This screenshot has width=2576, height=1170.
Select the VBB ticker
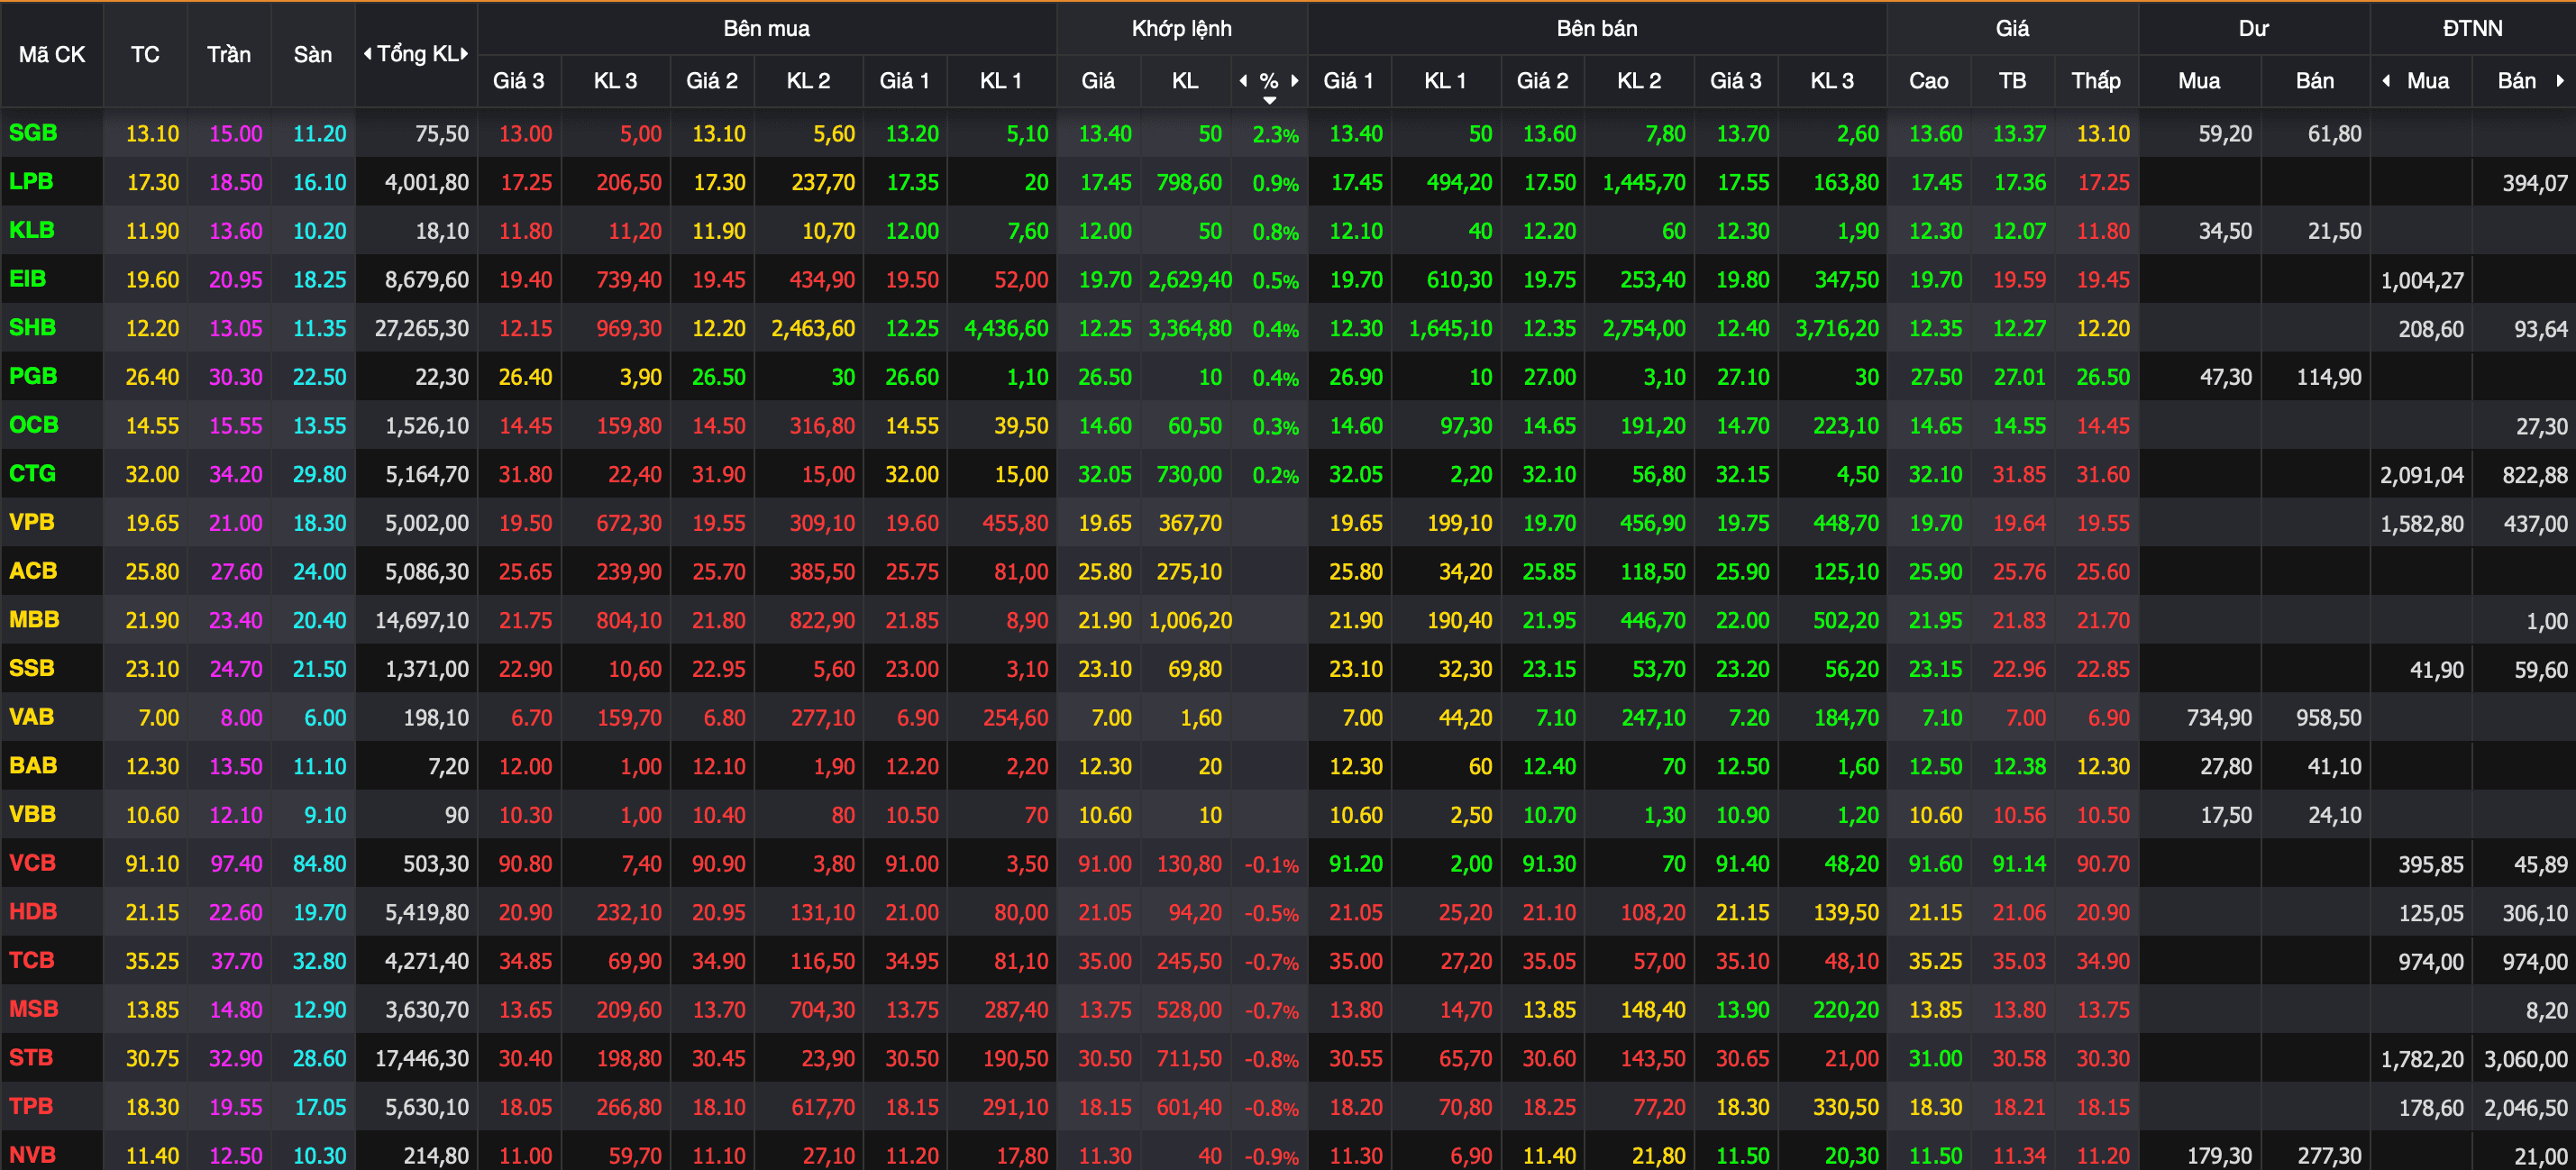coord(33,814)
